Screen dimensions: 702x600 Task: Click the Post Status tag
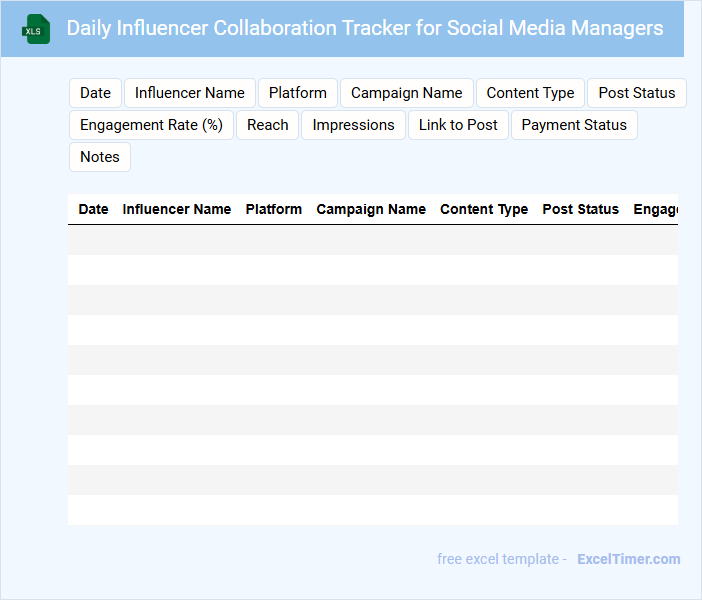(x=636, y=93)
